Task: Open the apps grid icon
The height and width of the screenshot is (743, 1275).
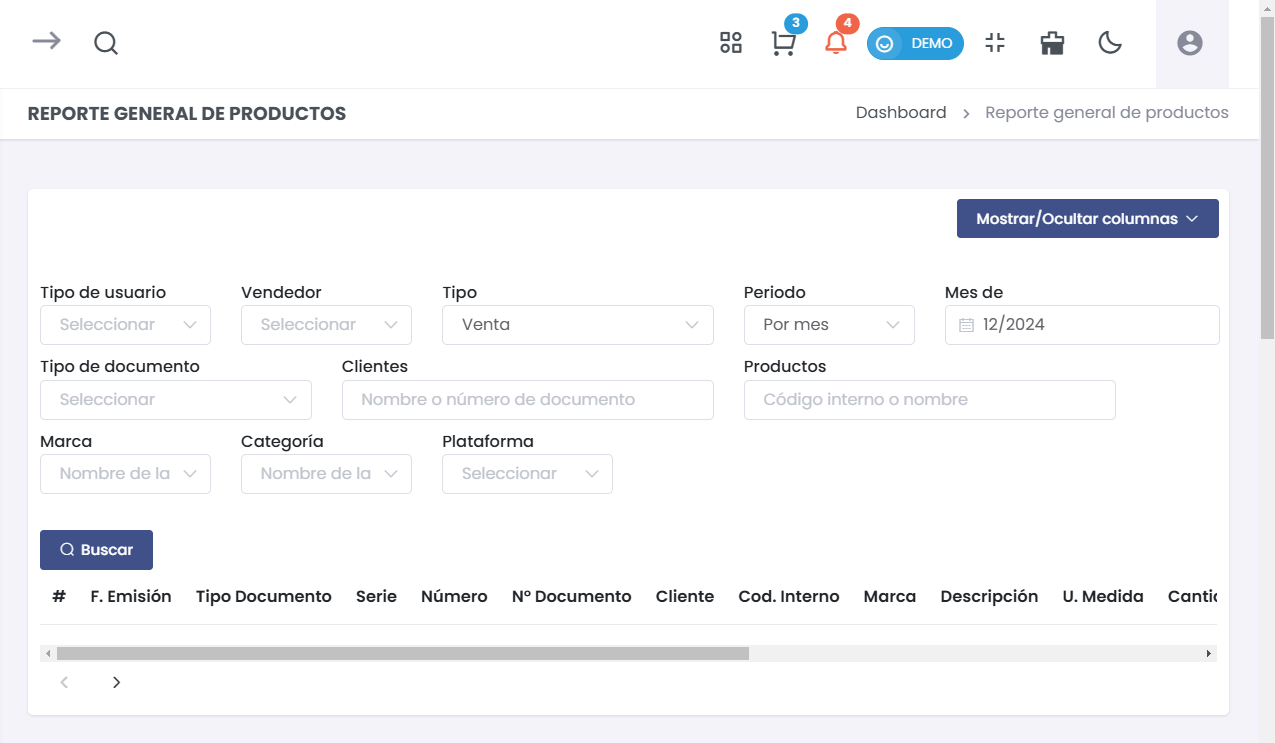Action: click(731, 43)
